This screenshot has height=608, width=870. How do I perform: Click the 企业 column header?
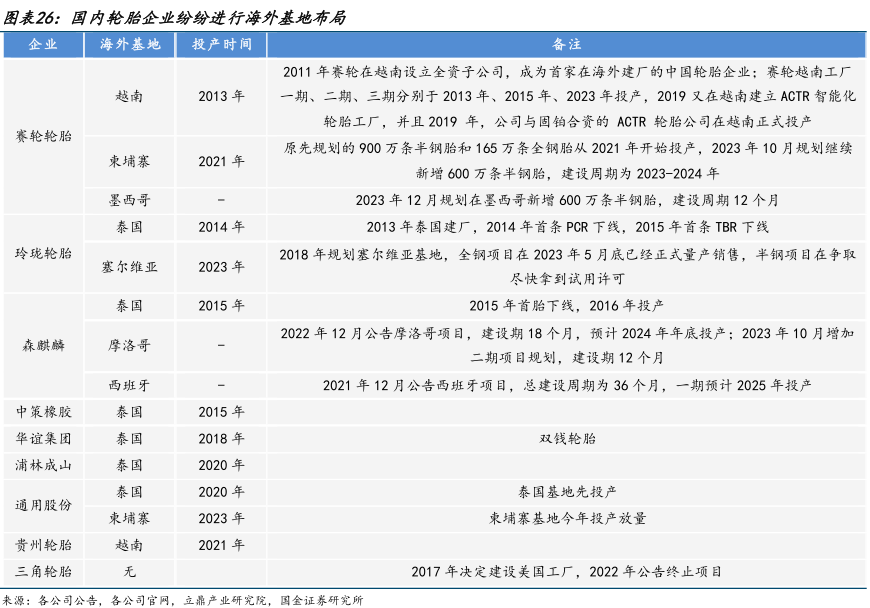(44, 45)
